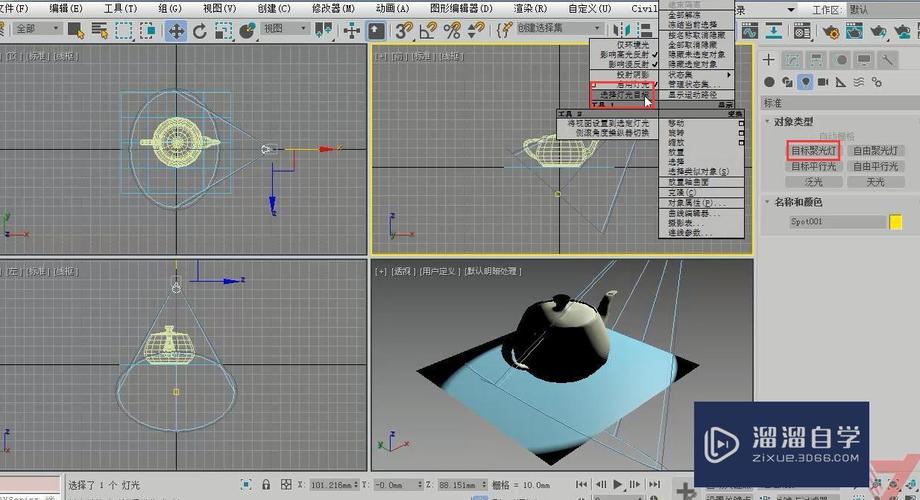The height and width of the screenshot is (500, 920).
Task: Switch to Cameras category icon
Action: click(x=823, y=82)
